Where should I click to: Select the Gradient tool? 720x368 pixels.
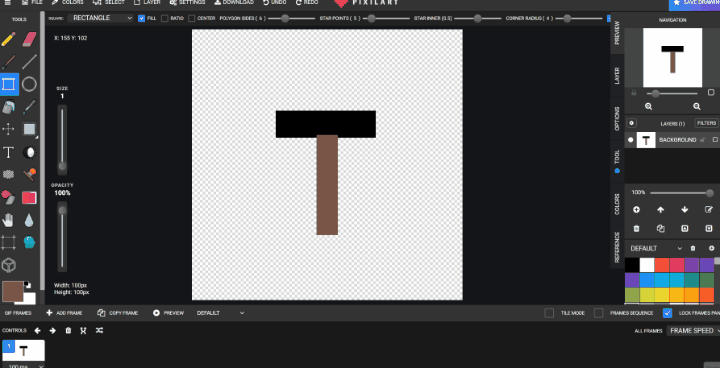coord(29,198)
